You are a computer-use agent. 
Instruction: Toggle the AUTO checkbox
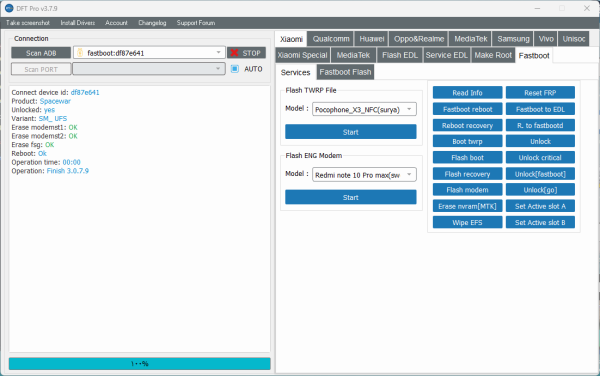[235, 69]
